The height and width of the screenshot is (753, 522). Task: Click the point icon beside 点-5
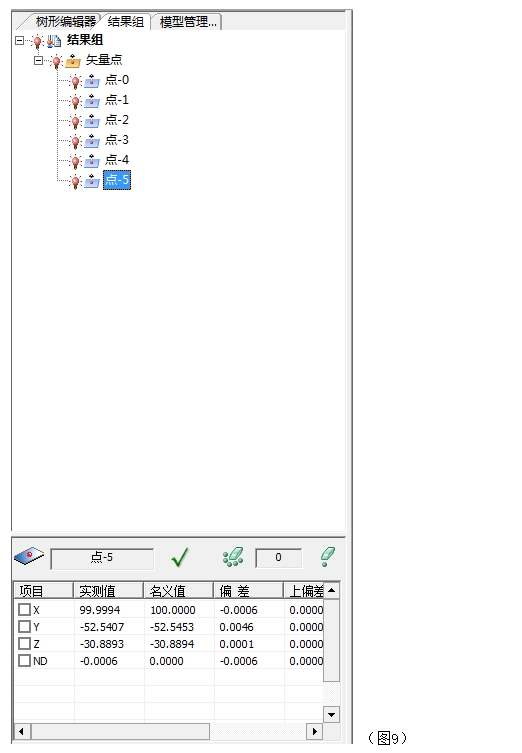[92, 182]
